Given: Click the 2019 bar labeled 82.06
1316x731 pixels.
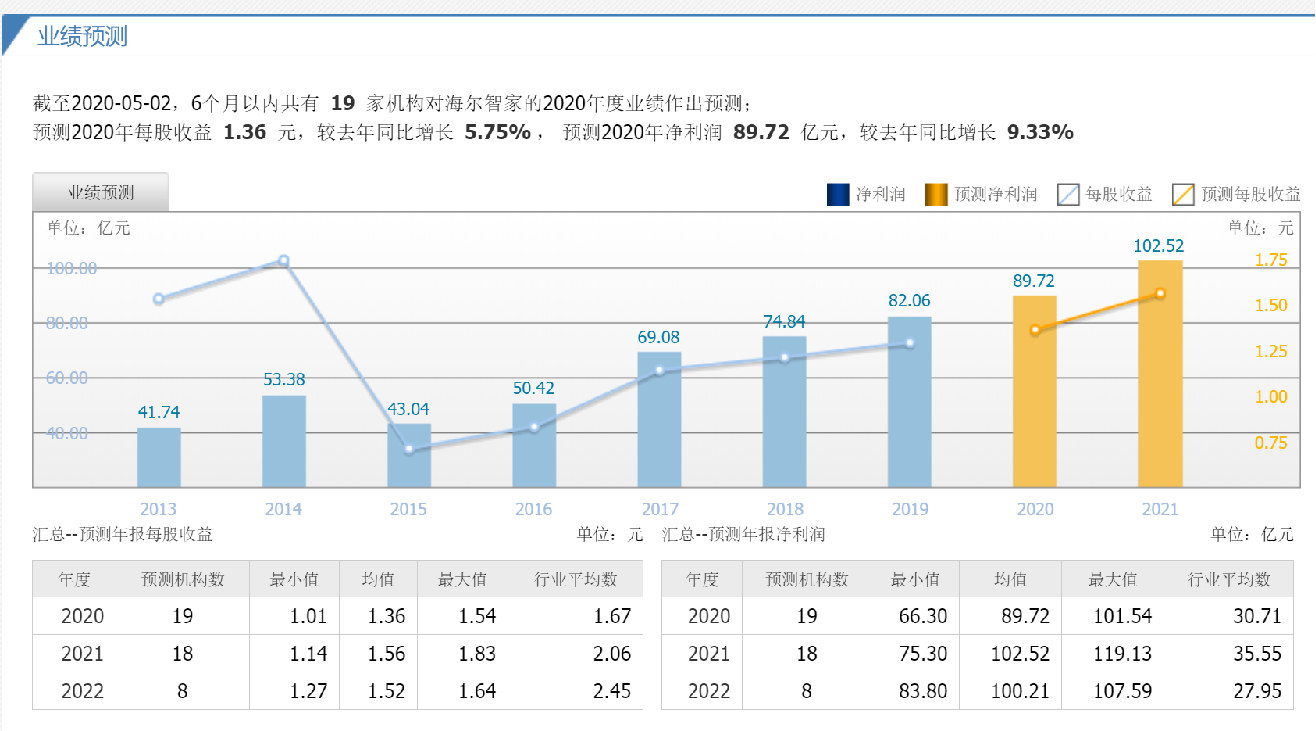Looking at the screenshot, I should pyautogui.click(x=910, y=402).
